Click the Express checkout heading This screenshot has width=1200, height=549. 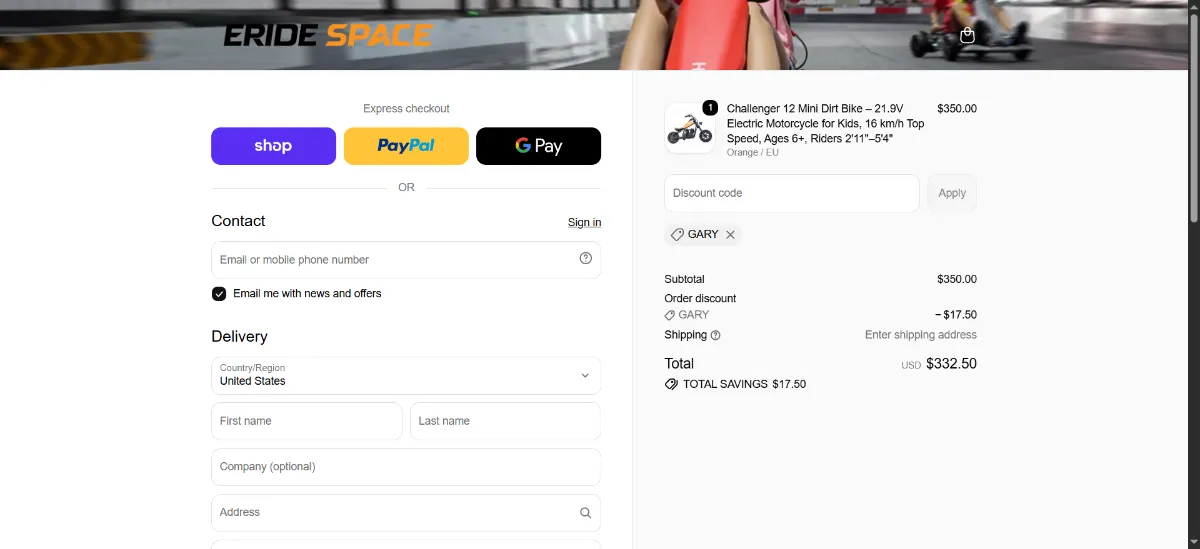(406, 108)
